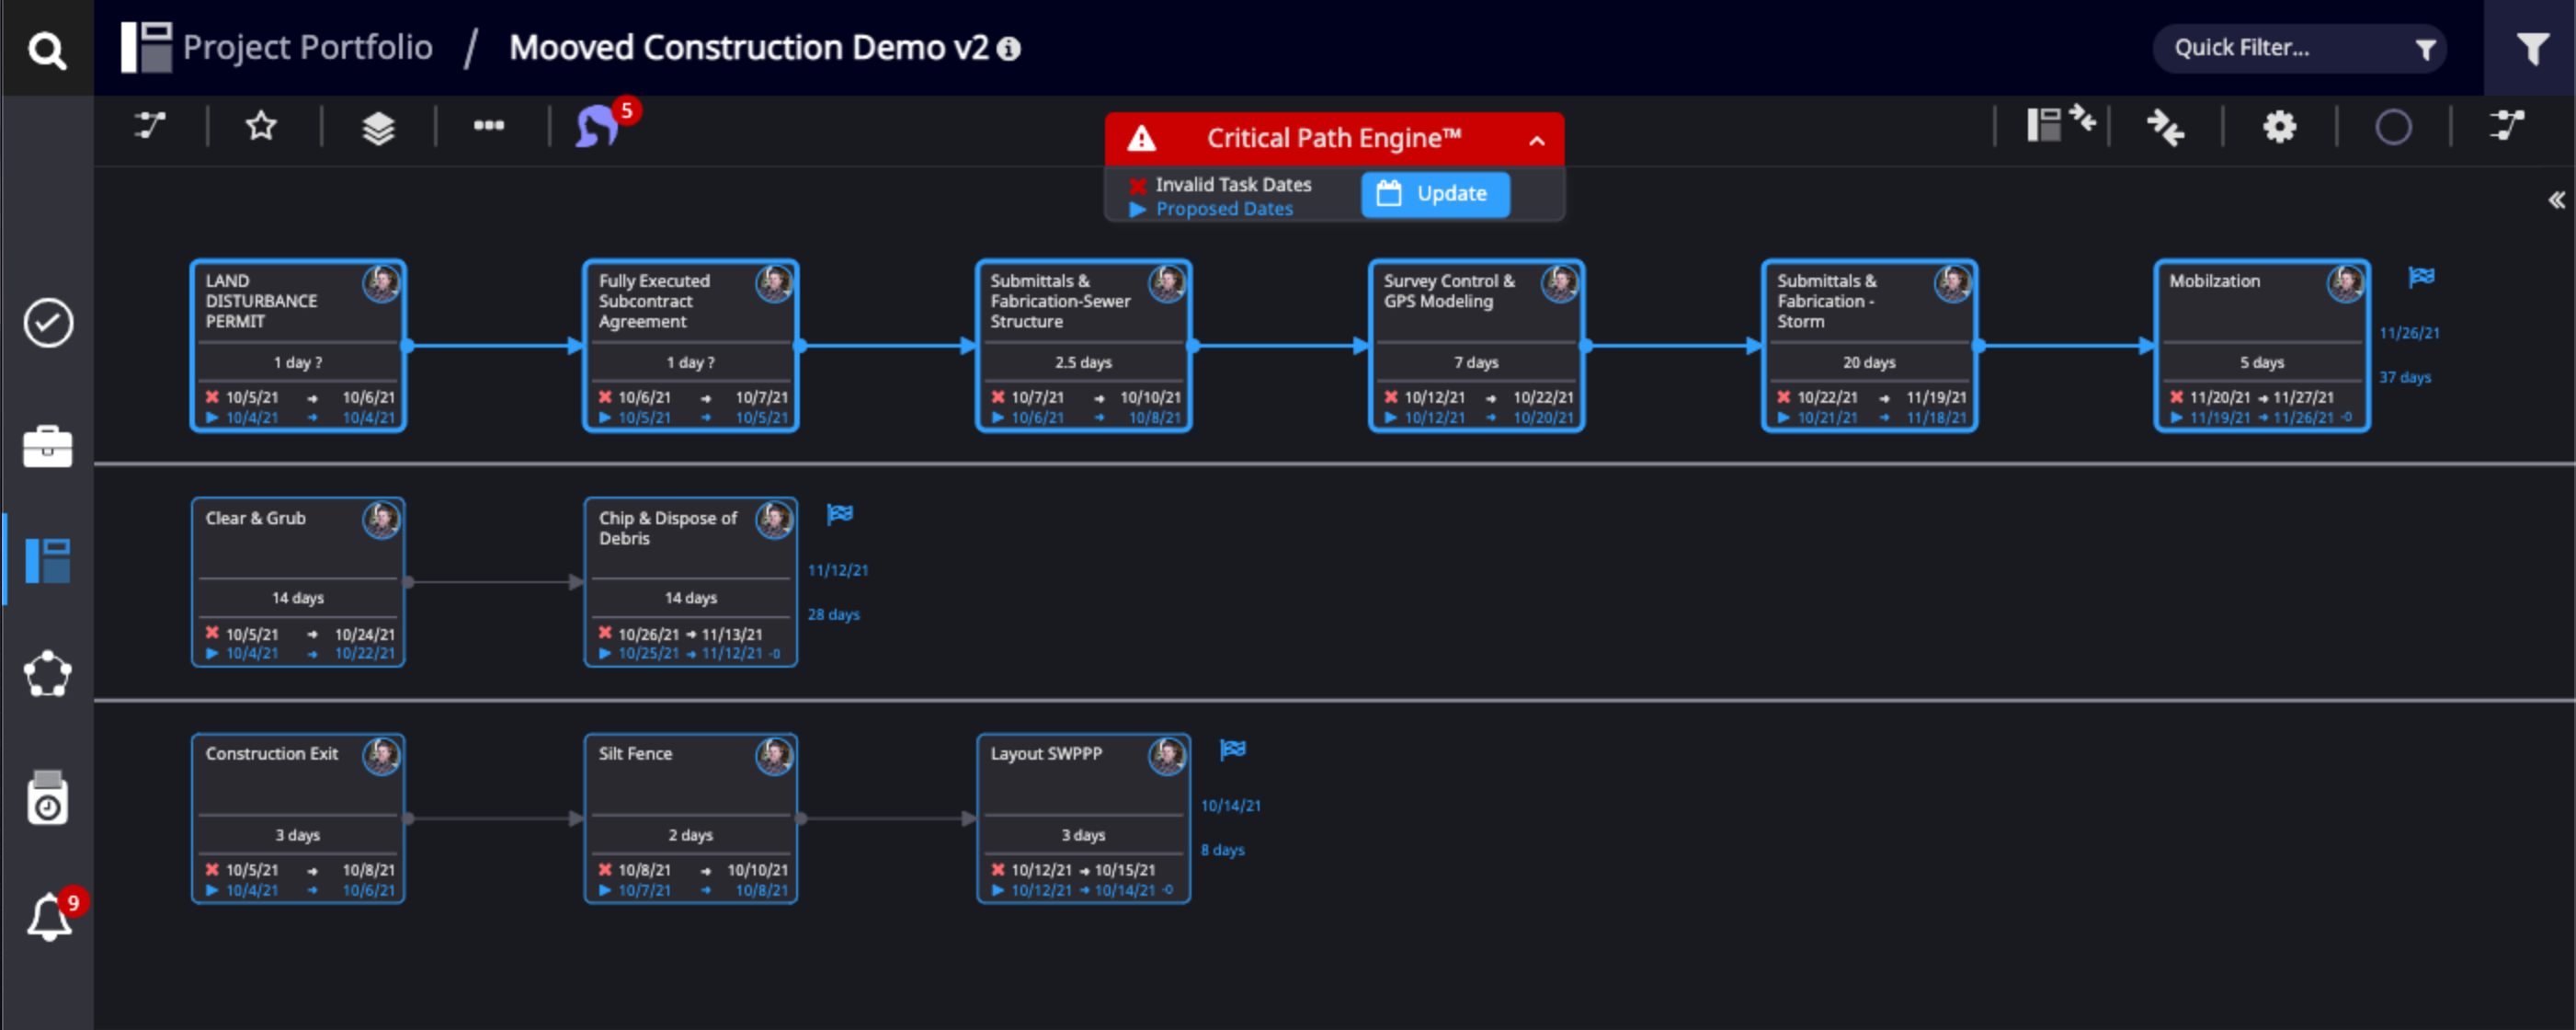Click the '14 days' duration on Clear & Grub

[x=298, y=598]
